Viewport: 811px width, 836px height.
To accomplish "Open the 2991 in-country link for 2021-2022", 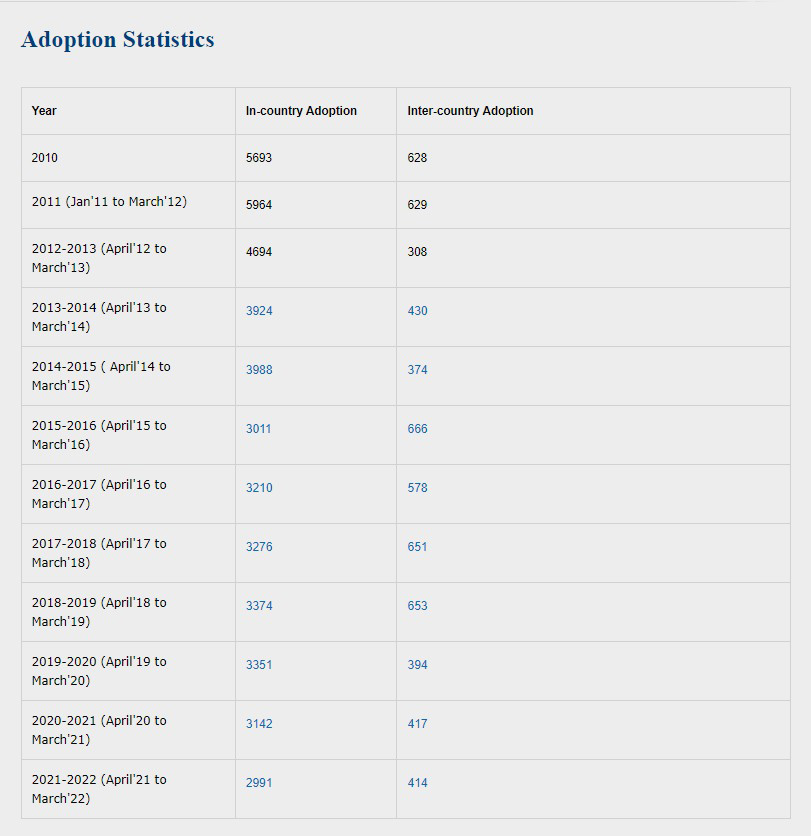I will 259,783.
